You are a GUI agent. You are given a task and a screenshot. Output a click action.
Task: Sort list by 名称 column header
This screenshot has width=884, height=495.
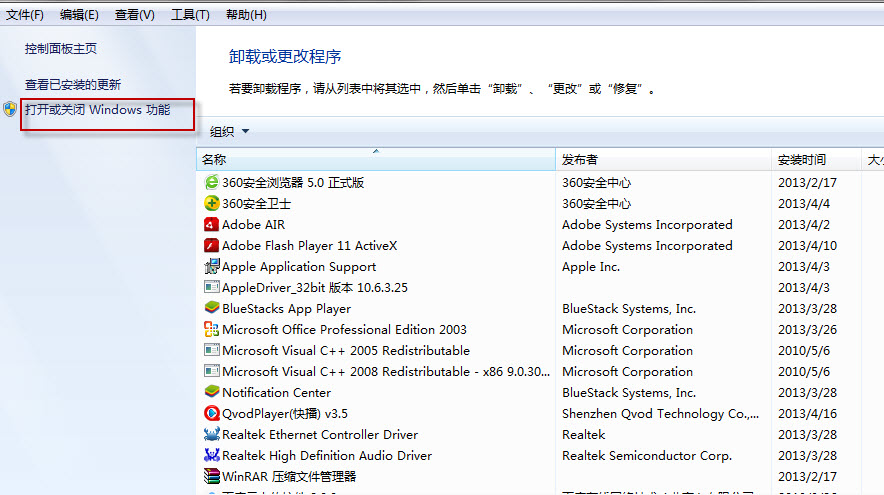tap(375, 160)
